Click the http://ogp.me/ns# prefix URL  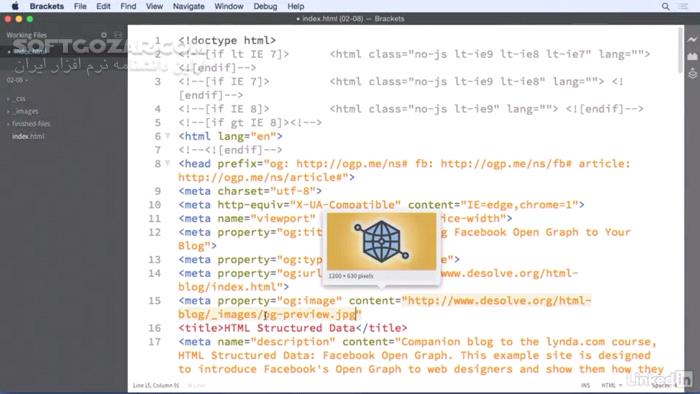pyautogui.click(x=352, y=163)
